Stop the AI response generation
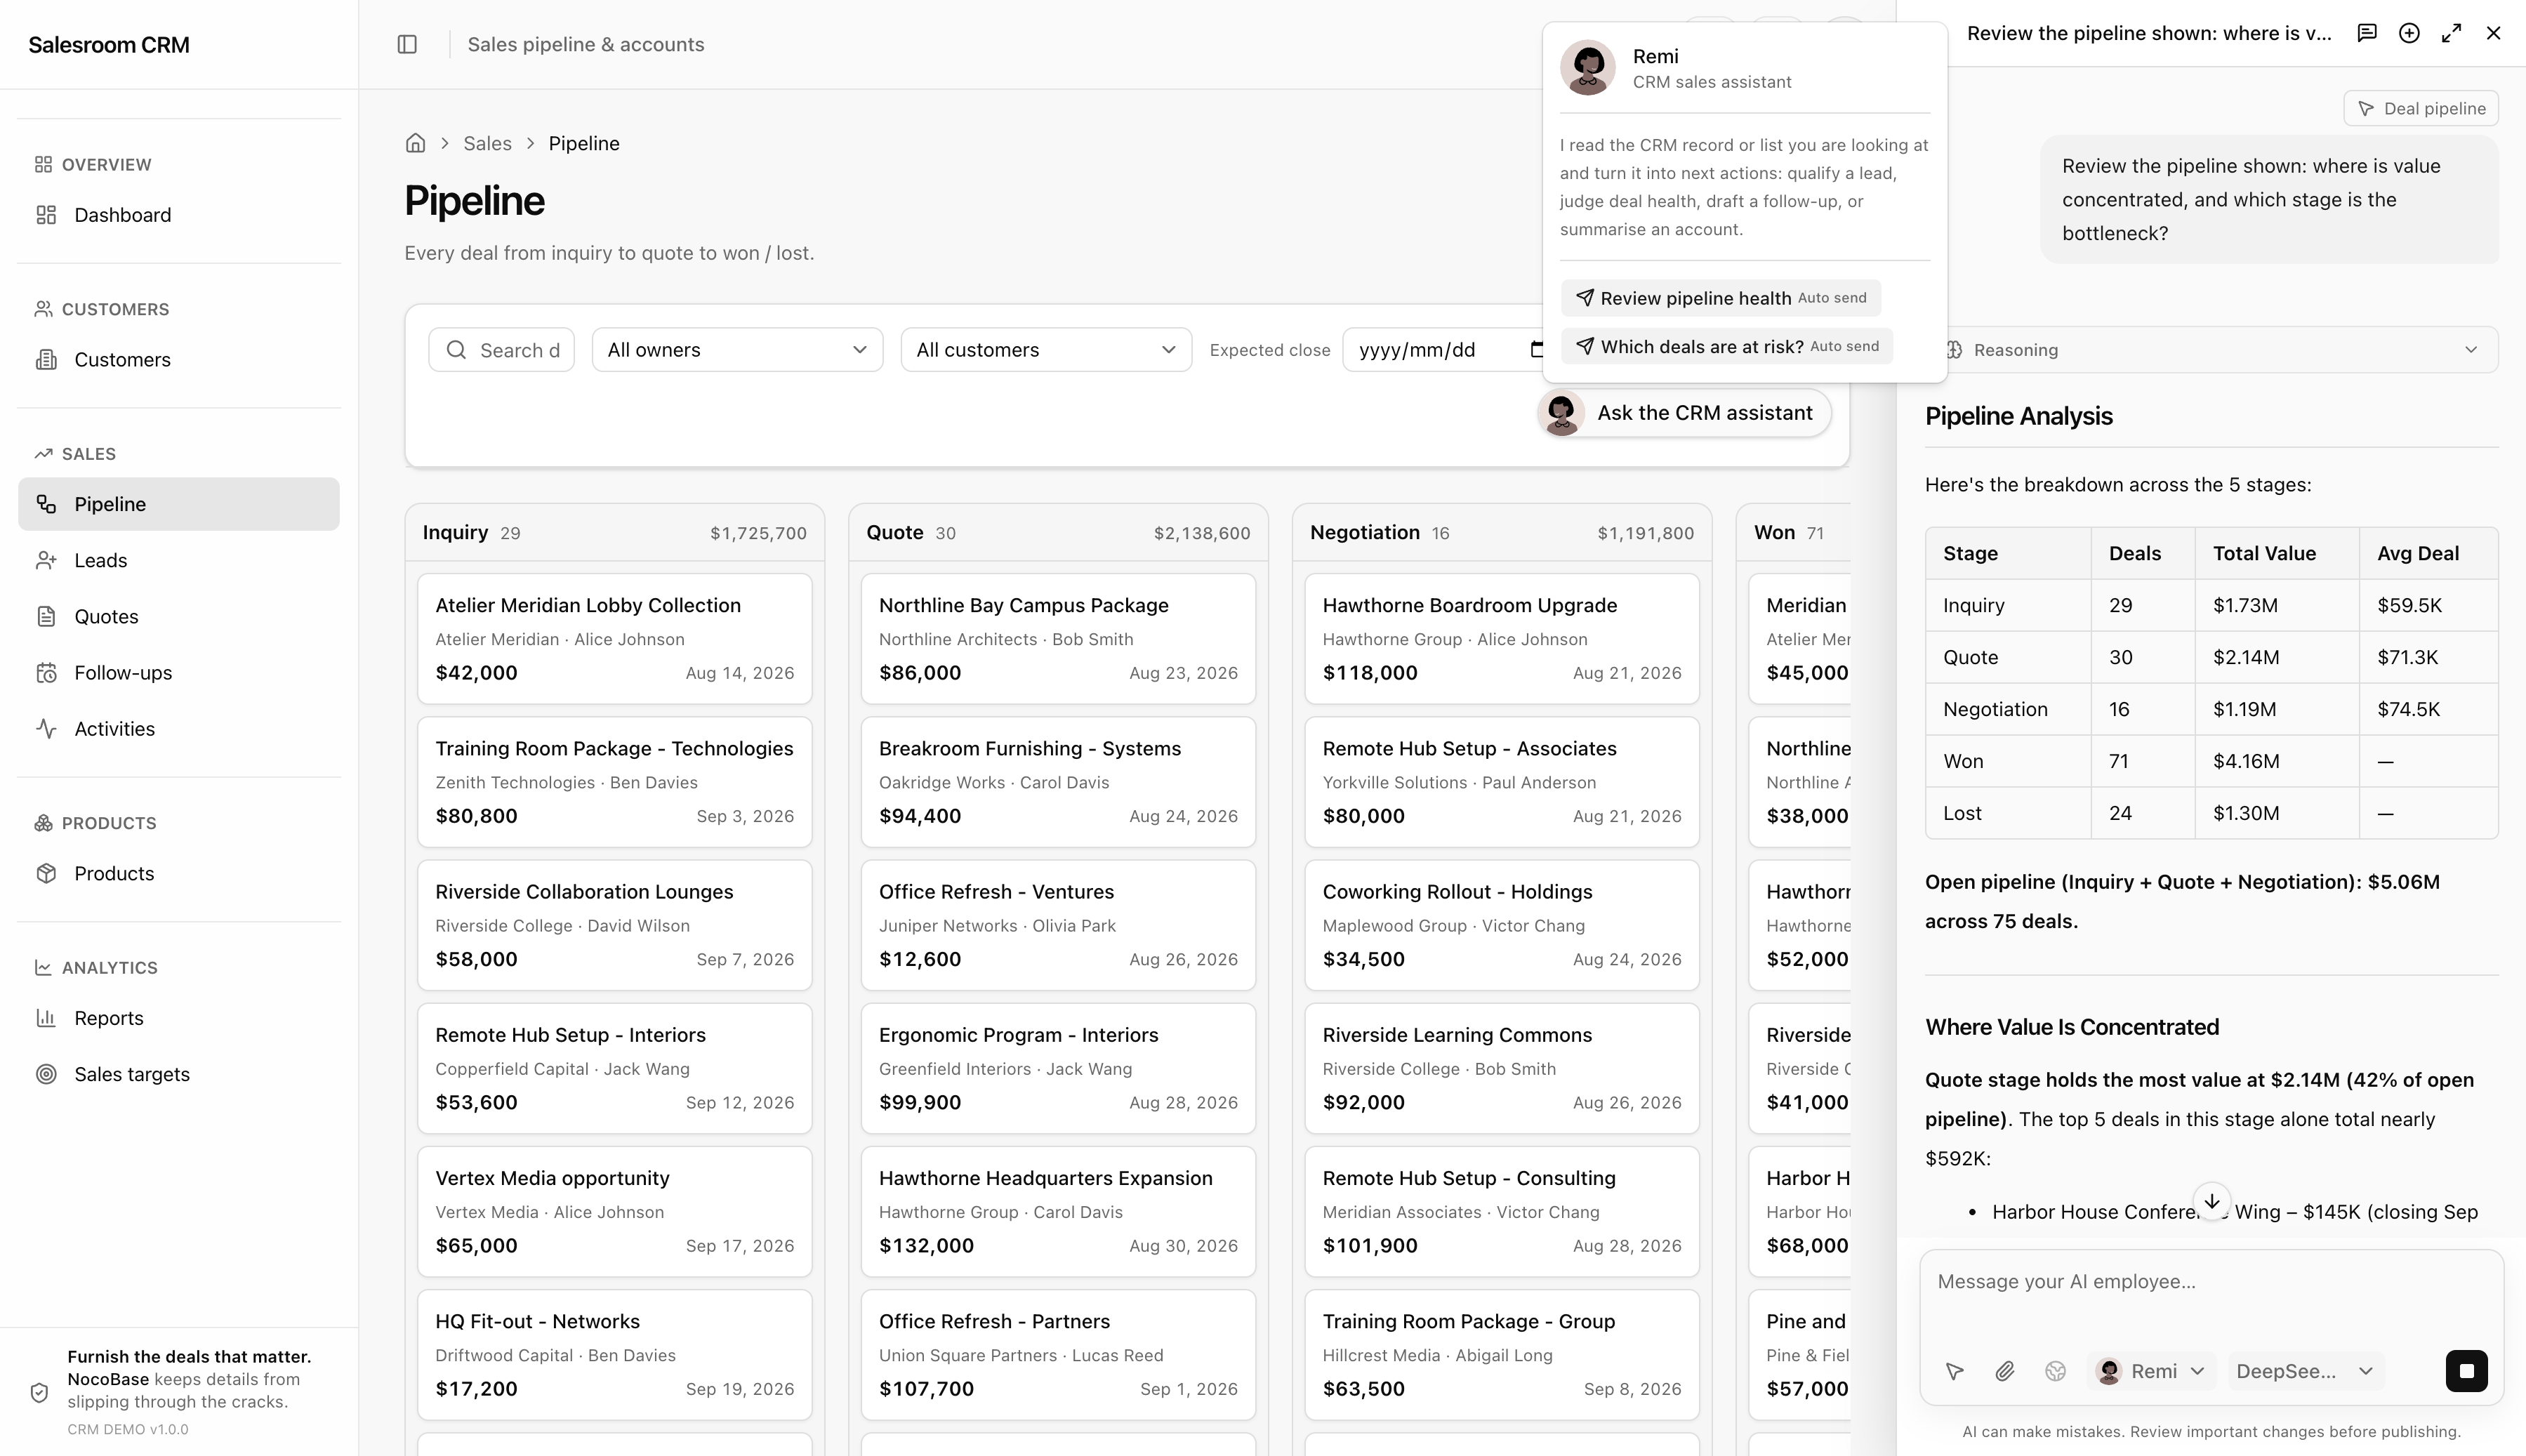 click(2466, 1371)
